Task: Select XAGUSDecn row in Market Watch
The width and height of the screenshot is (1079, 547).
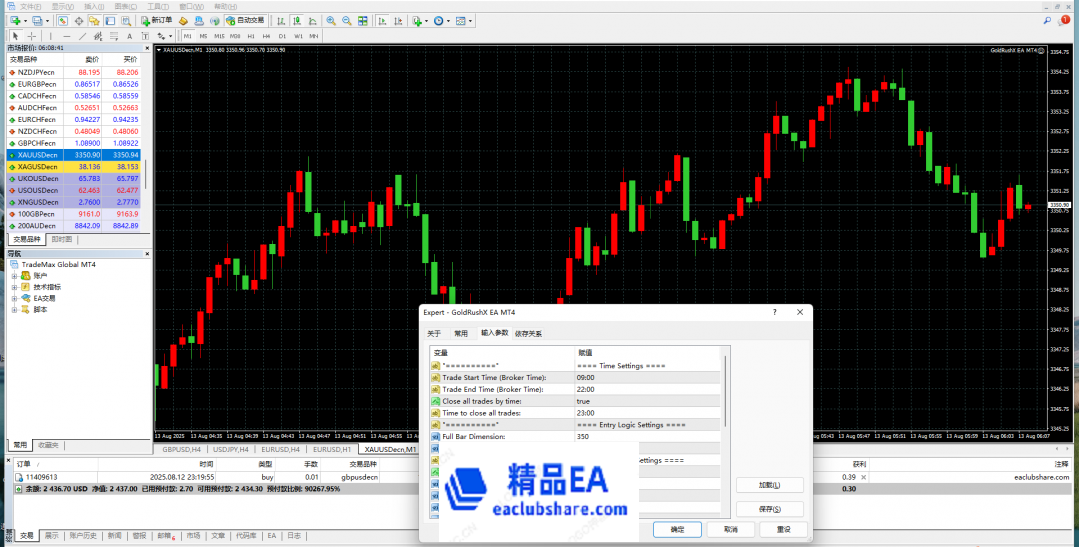Action: (x=74, y=167)
